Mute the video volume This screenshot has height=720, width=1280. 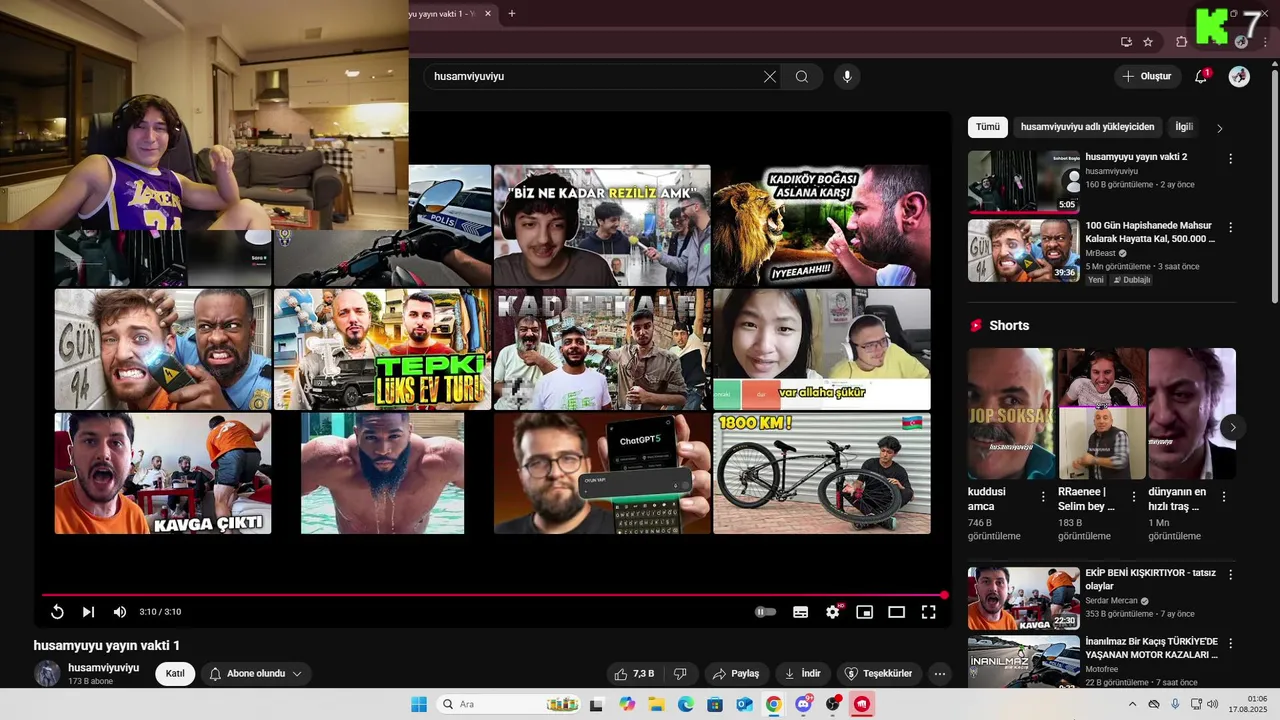click(119, 612)
